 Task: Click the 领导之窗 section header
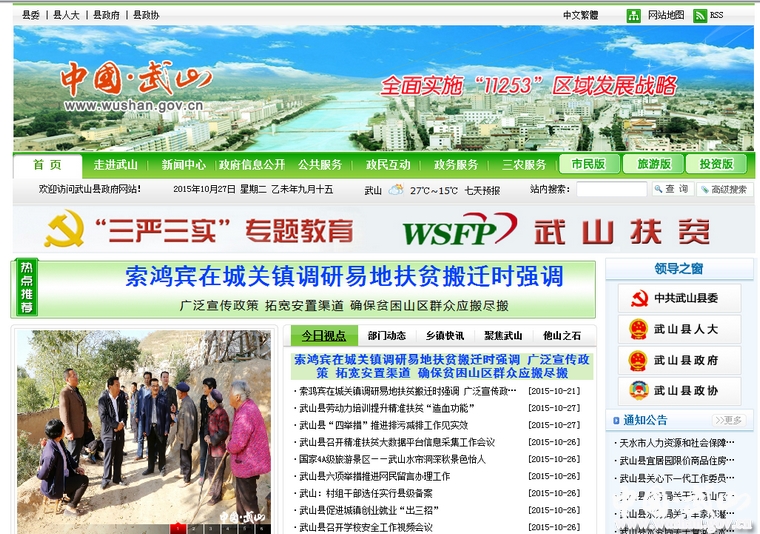[x=679, y=269]
